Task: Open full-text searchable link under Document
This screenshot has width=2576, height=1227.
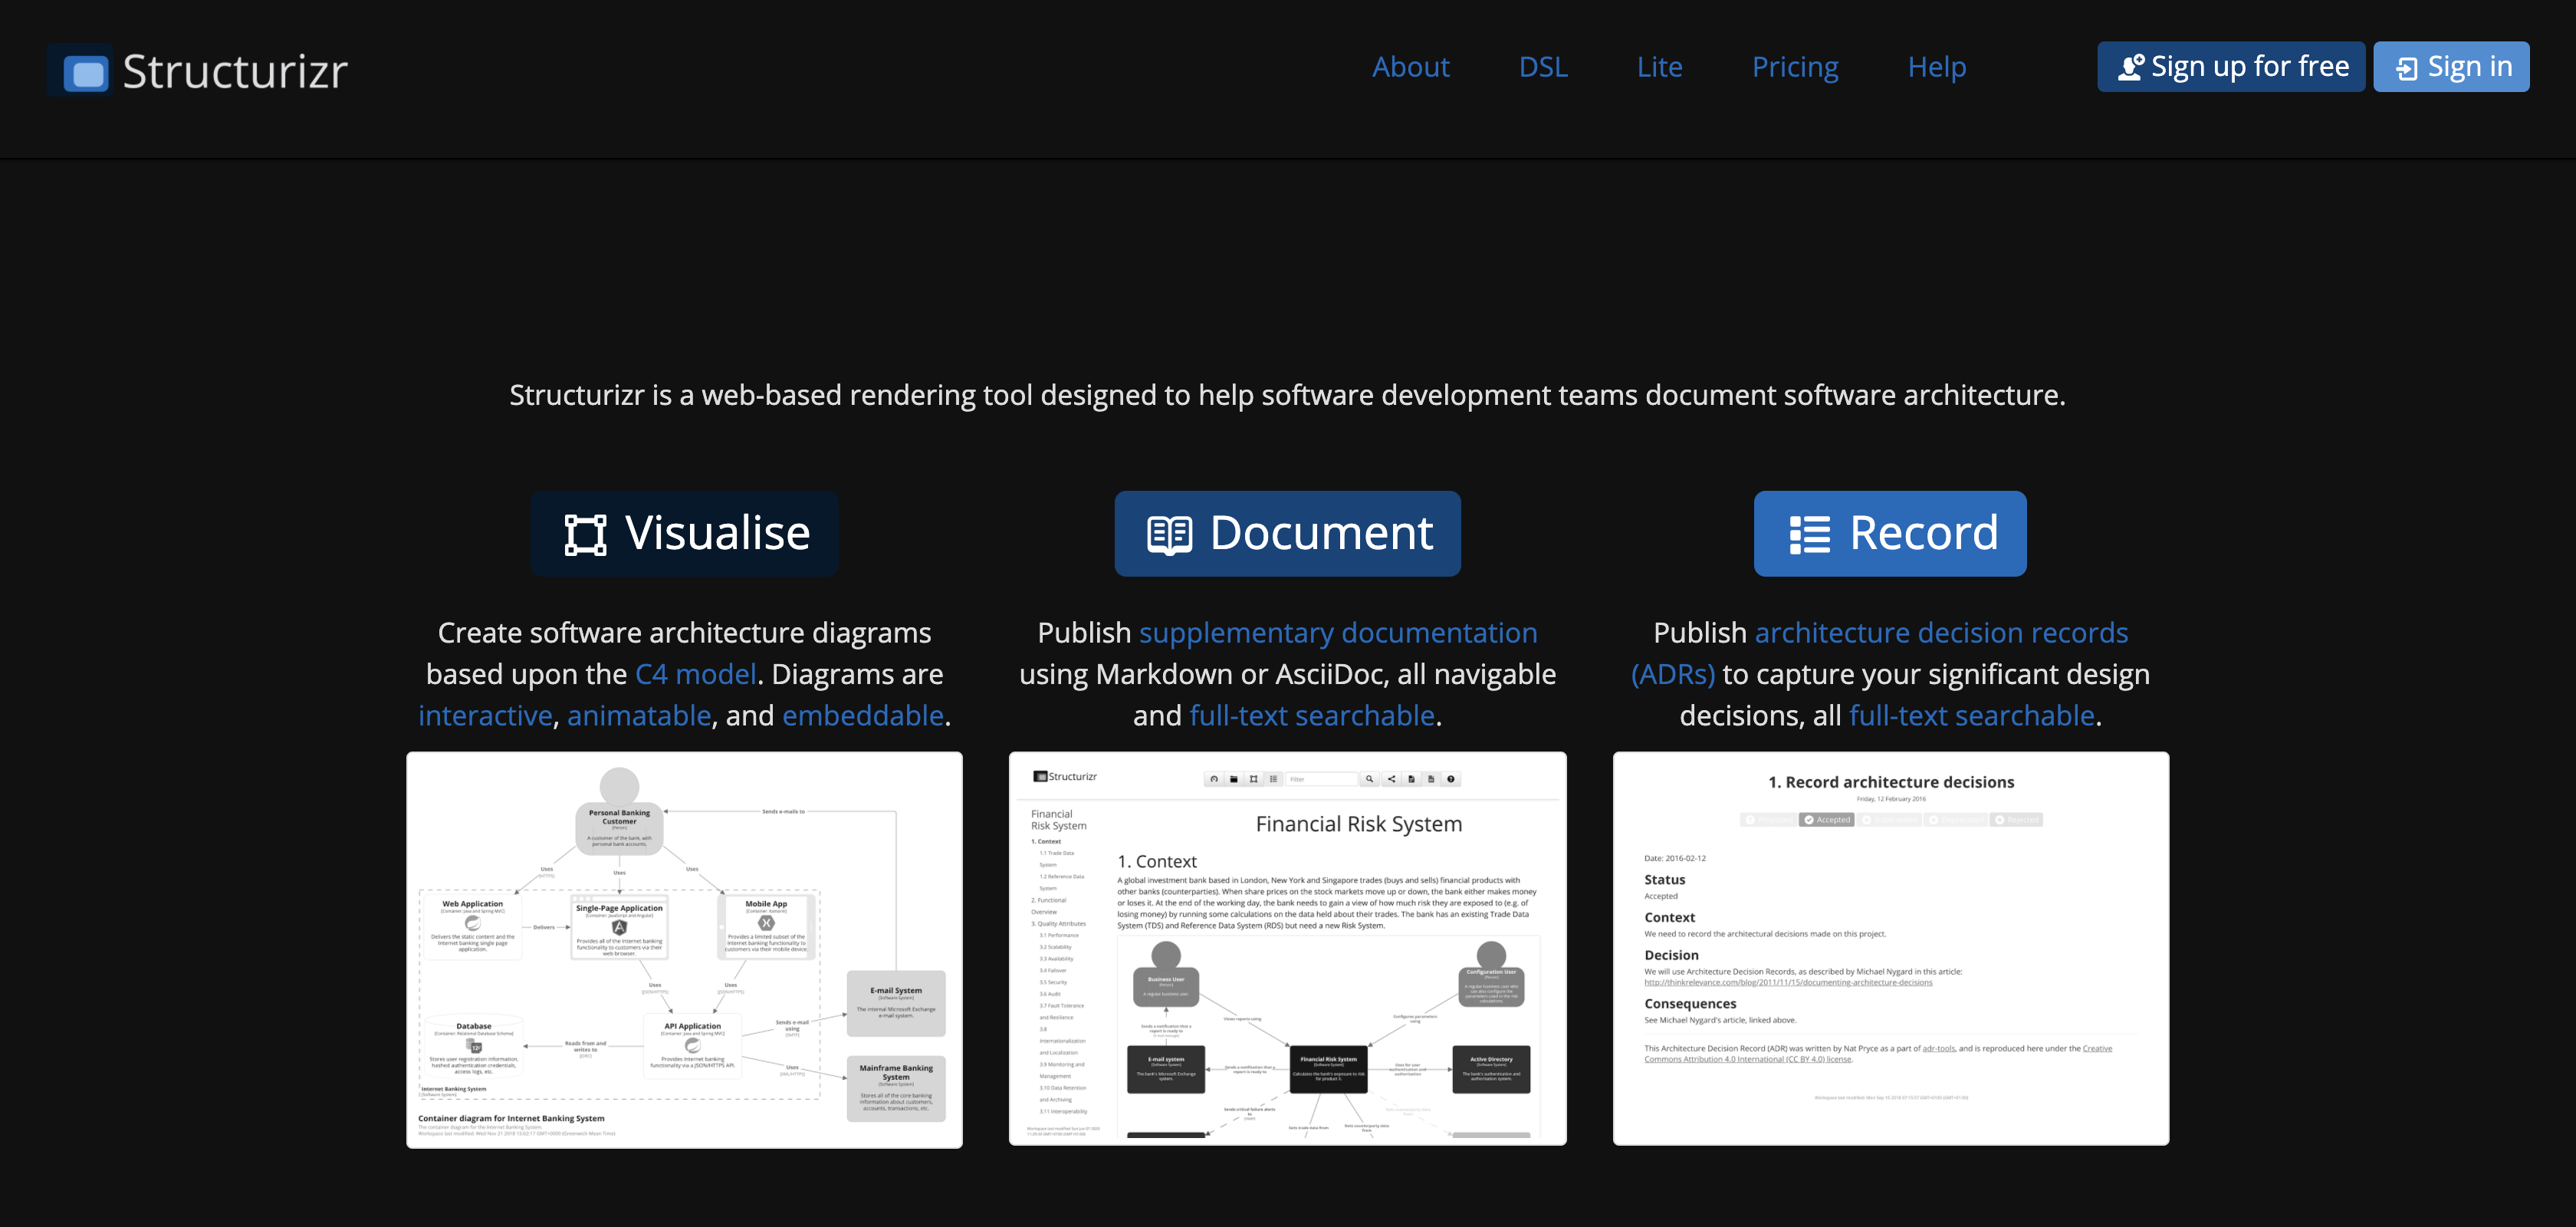Action: (1312, 716)
